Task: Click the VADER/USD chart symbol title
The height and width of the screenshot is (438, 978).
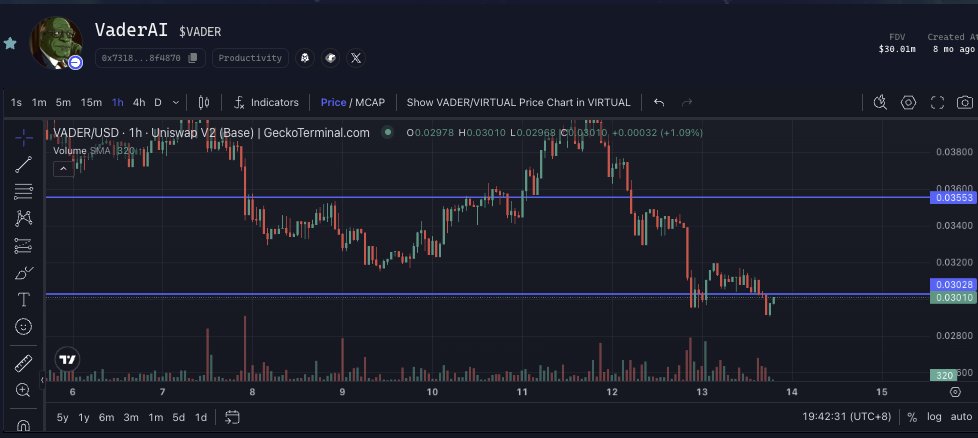Action: 211,132
